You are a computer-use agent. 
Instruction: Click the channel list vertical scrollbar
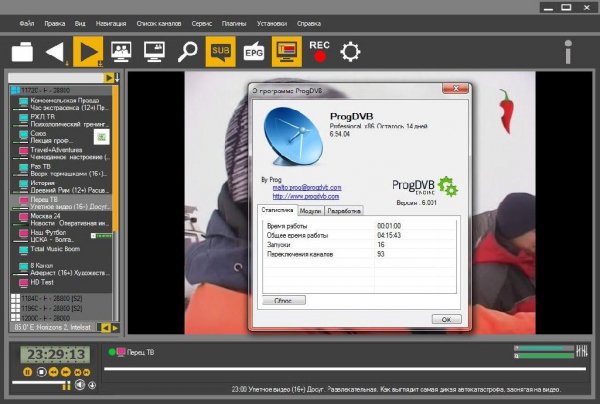(115, 203)
